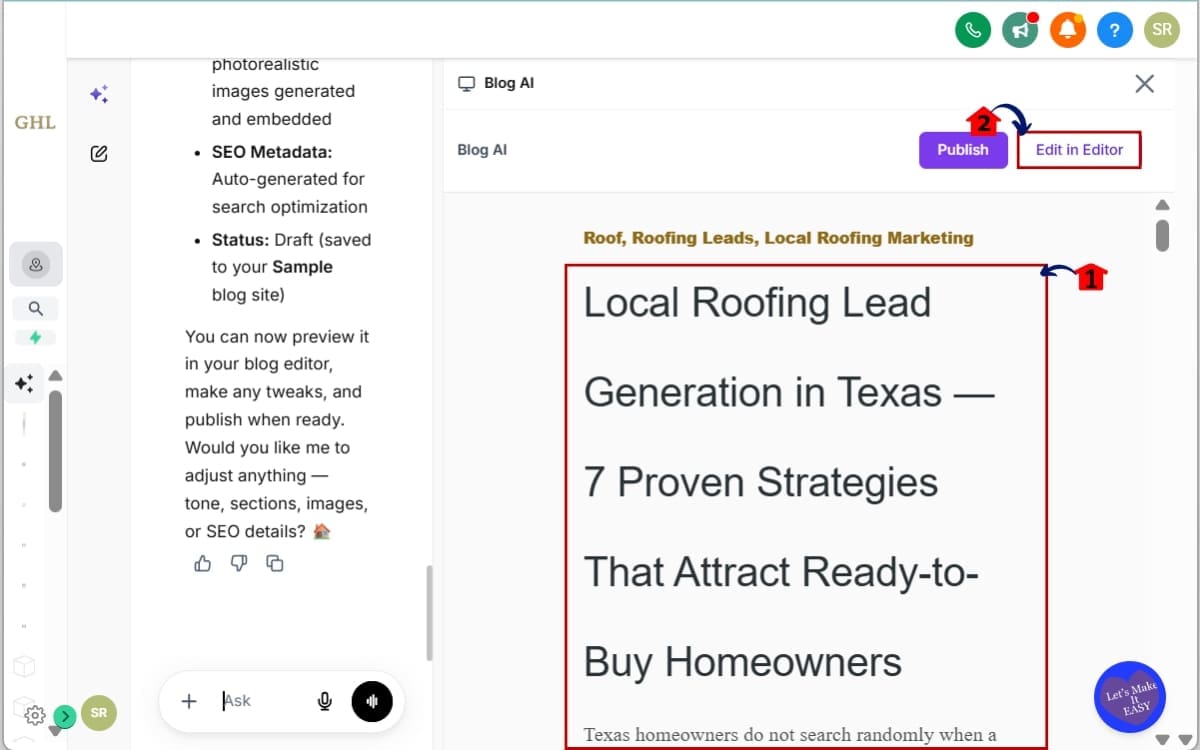Viewport: 1200px width, 750px height.
Task: Click the Blog AI monitor icon
Action: point(466,84)
